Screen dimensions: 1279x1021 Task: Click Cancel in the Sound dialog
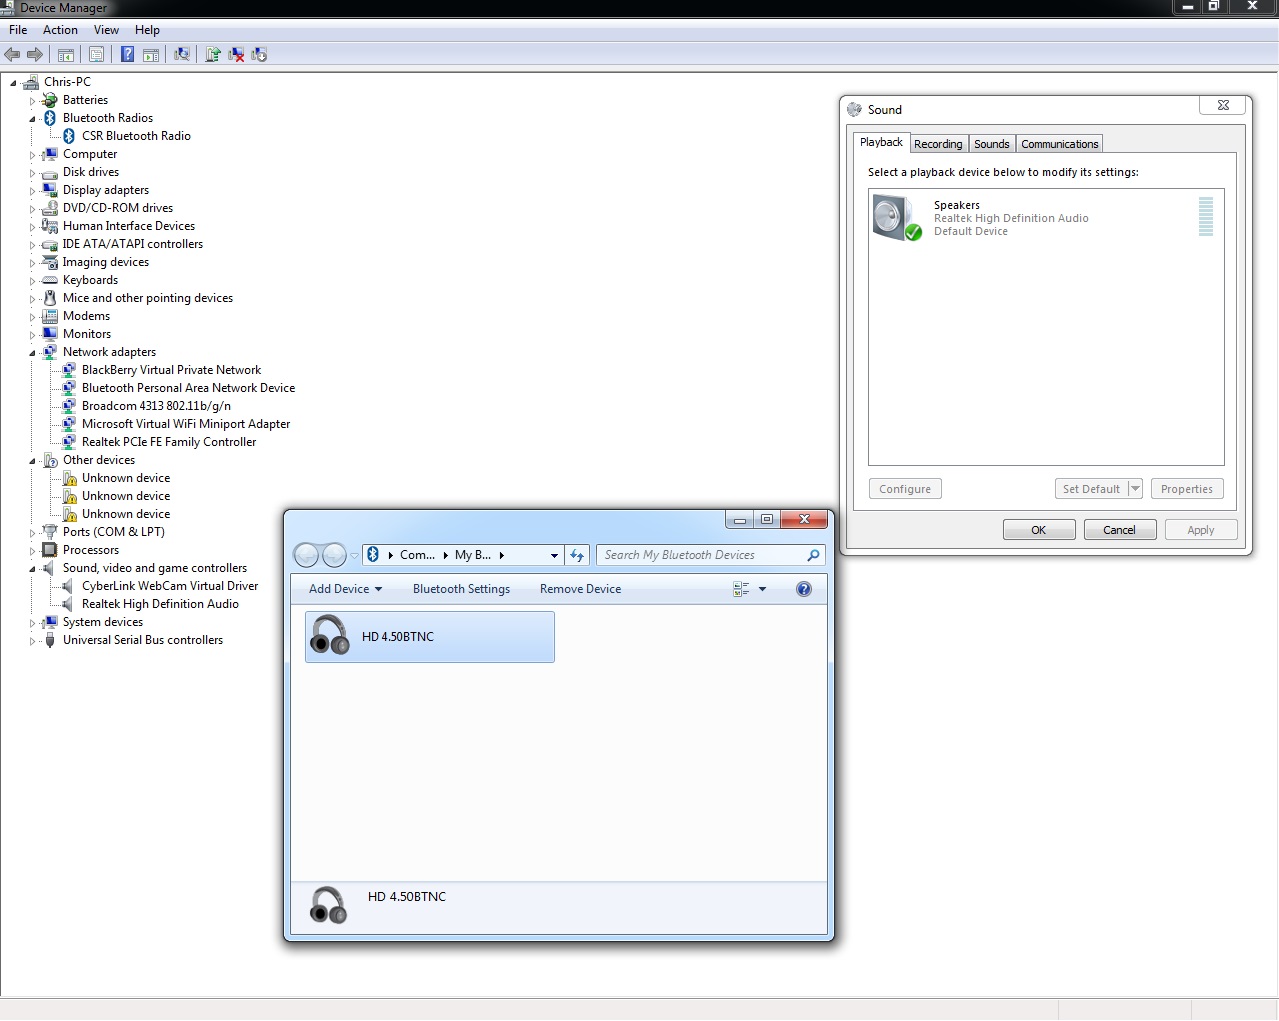click(x=1120, y=530)
